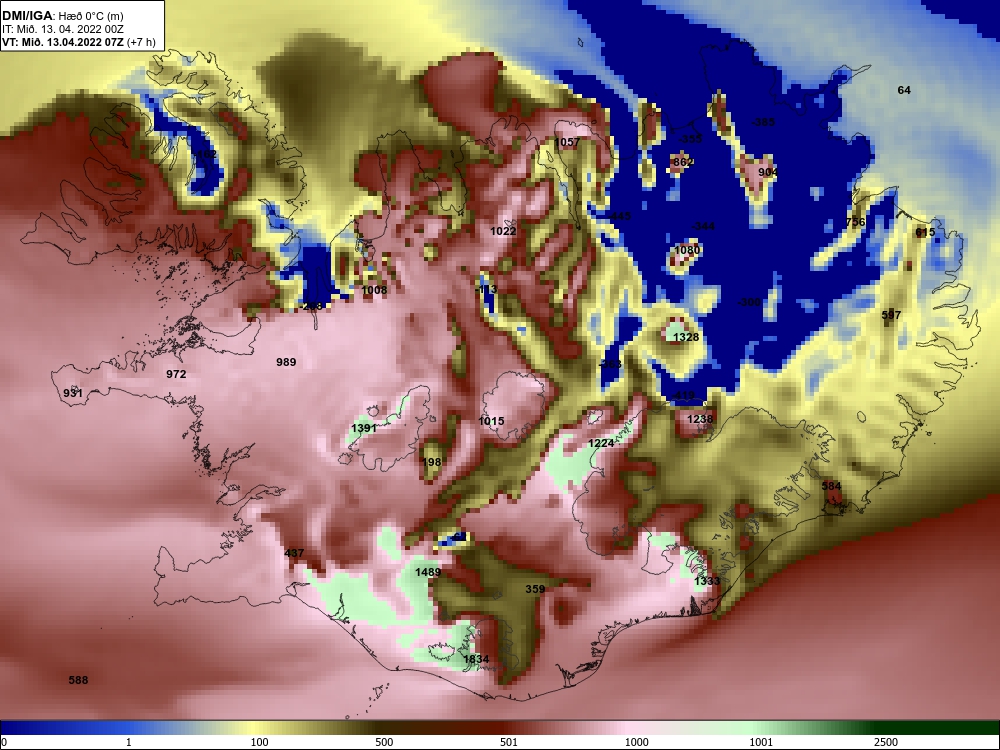
Task: Click the map value 1080
Action: pos(687,249)
